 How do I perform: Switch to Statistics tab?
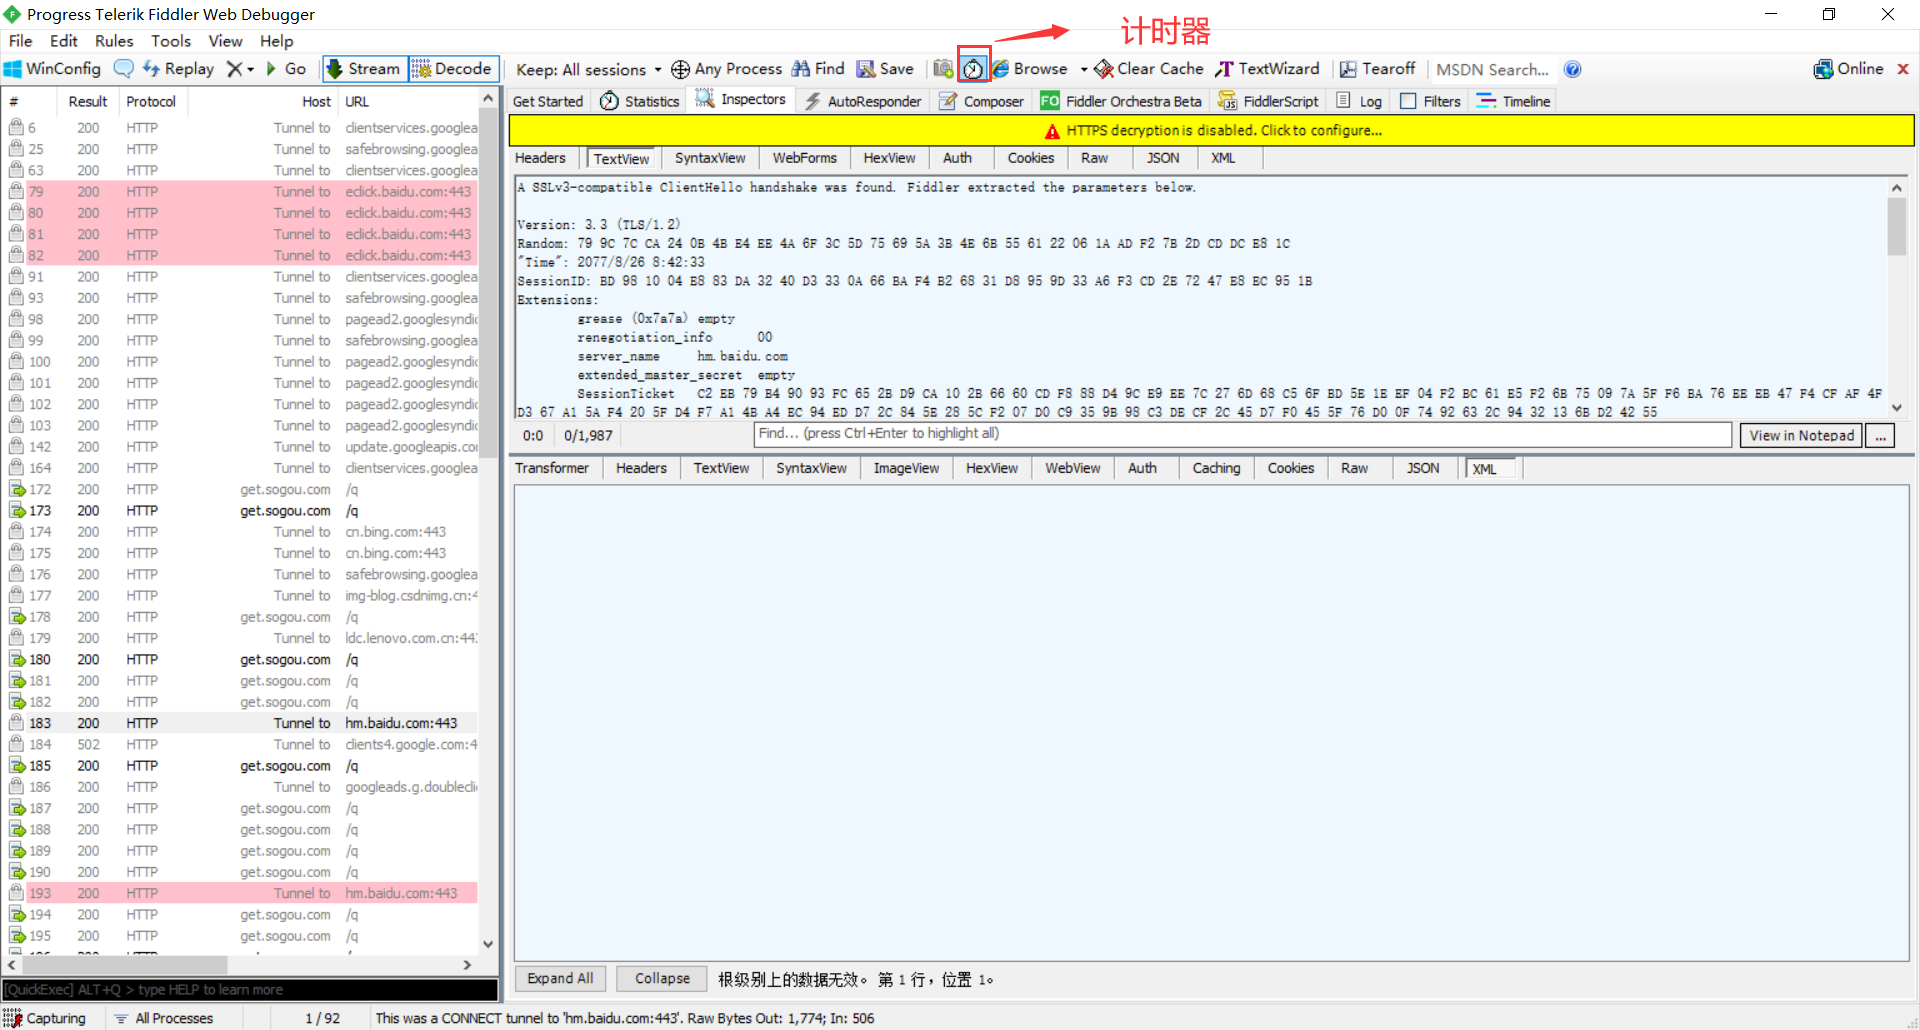click(639, 101)
